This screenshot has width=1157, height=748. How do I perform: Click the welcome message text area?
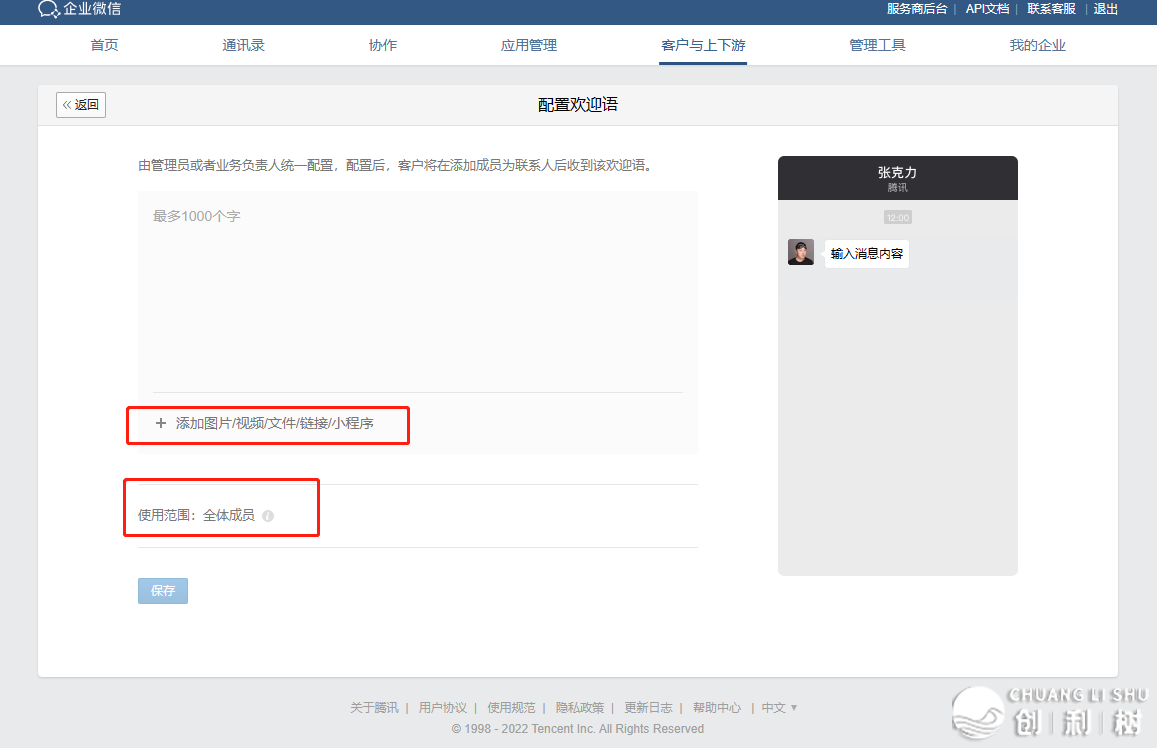(418, 290)
